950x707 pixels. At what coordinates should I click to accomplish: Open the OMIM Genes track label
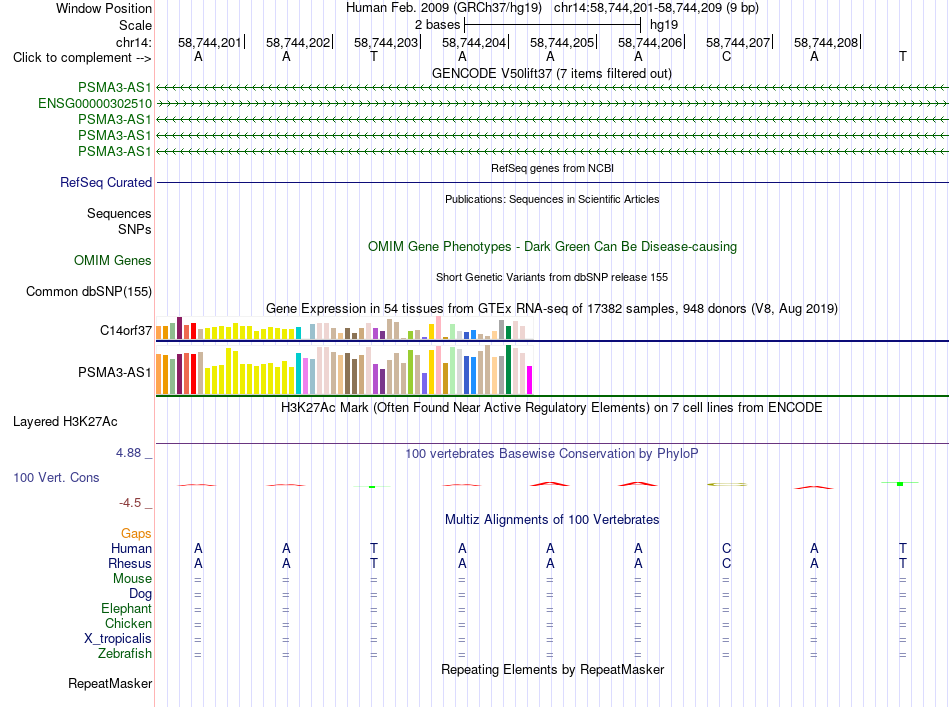113,261
